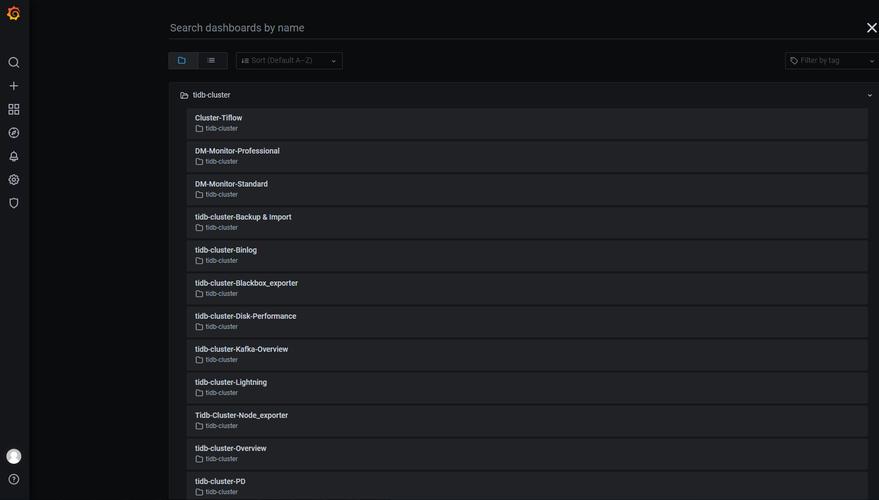Click folder icon under tidb-cluster-Binlog
This screenshot has width=879, height=500.
pyautogui.click(x=199, y=261)
